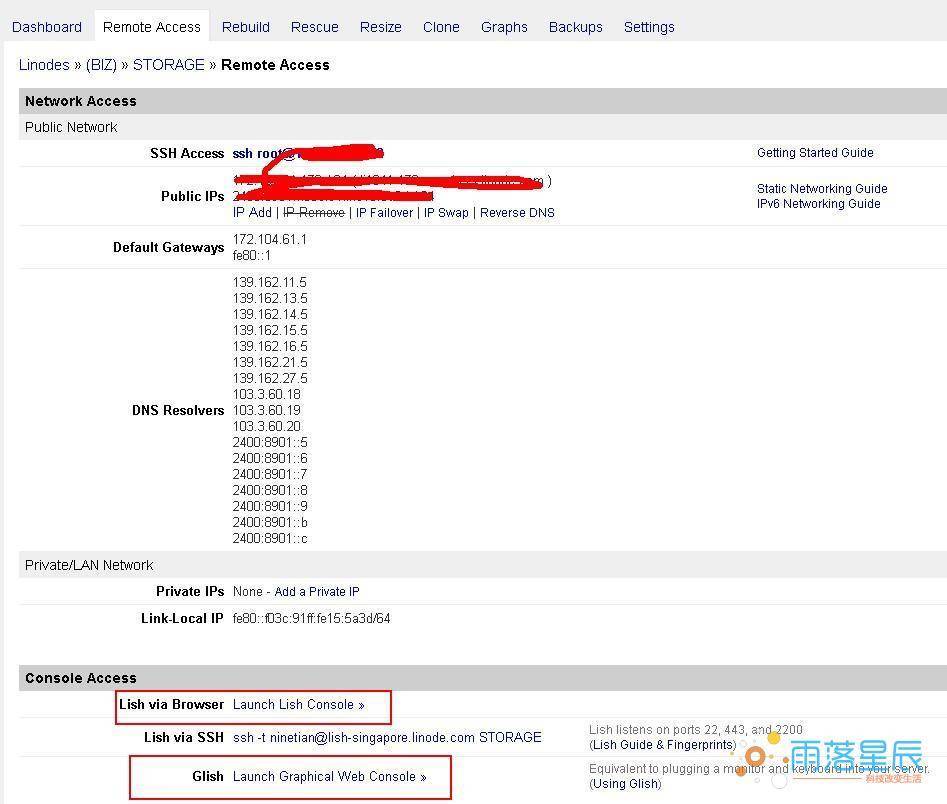Click DNS resolver 2400:8901::9

pos(270,506)
